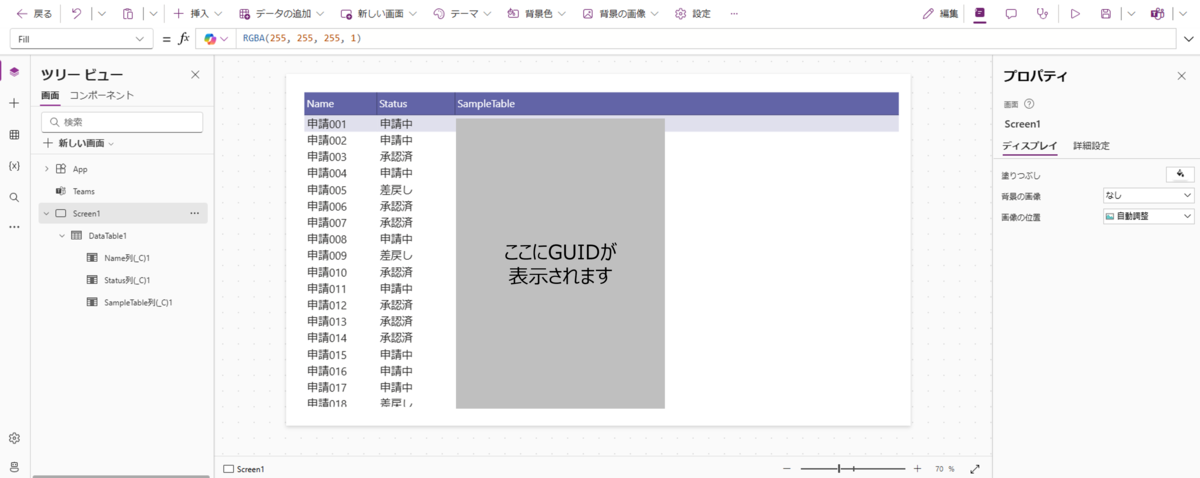This screenshot has width=1200, height=478.
Task: Click the 戻る (Back) button
Action: [34, 14]
